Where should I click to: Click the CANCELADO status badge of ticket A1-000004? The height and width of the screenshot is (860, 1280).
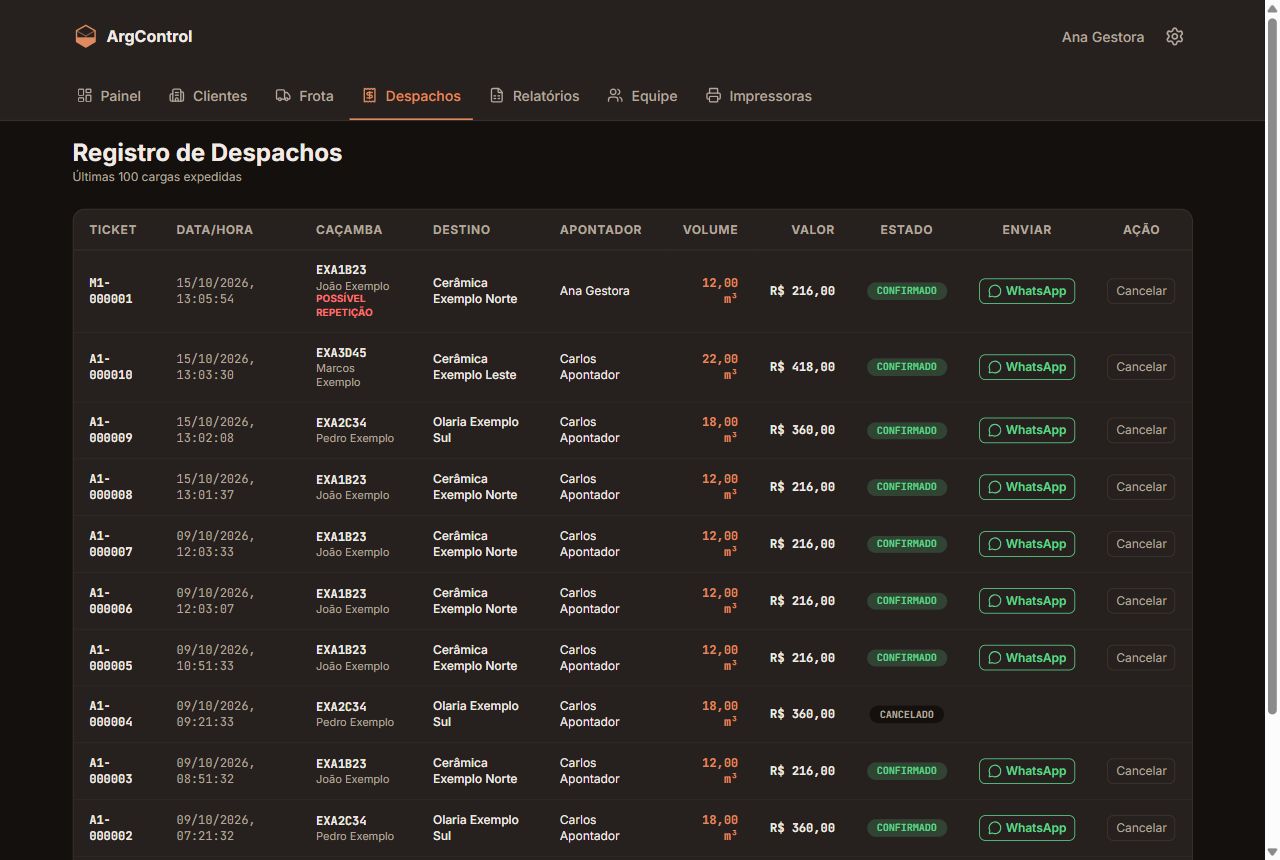click(907, 714)
